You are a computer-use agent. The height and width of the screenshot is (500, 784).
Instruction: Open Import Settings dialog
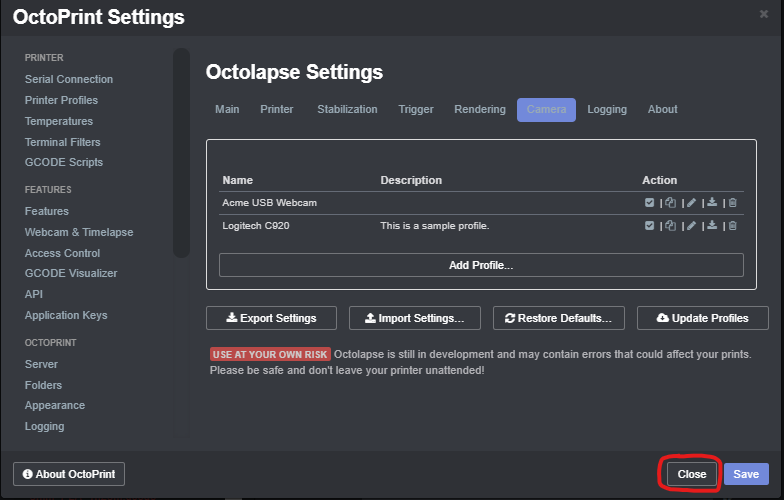[415, 318]
